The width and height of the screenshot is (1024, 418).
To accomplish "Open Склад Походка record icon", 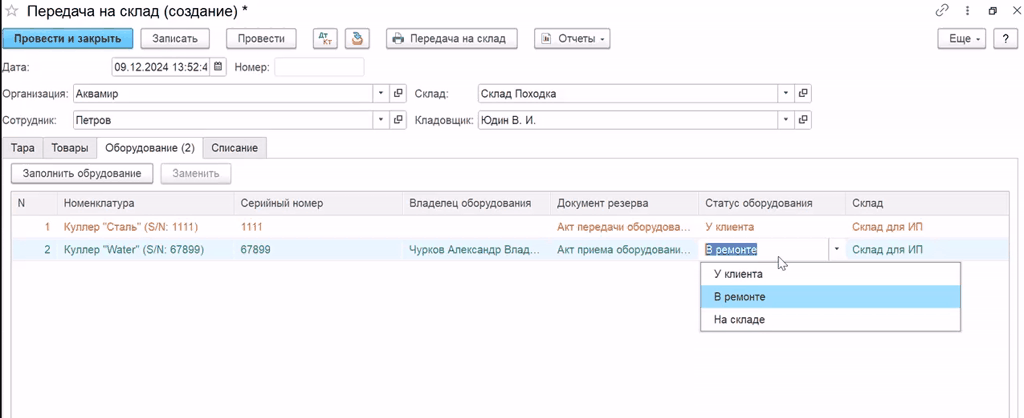I will click(803, 94).
